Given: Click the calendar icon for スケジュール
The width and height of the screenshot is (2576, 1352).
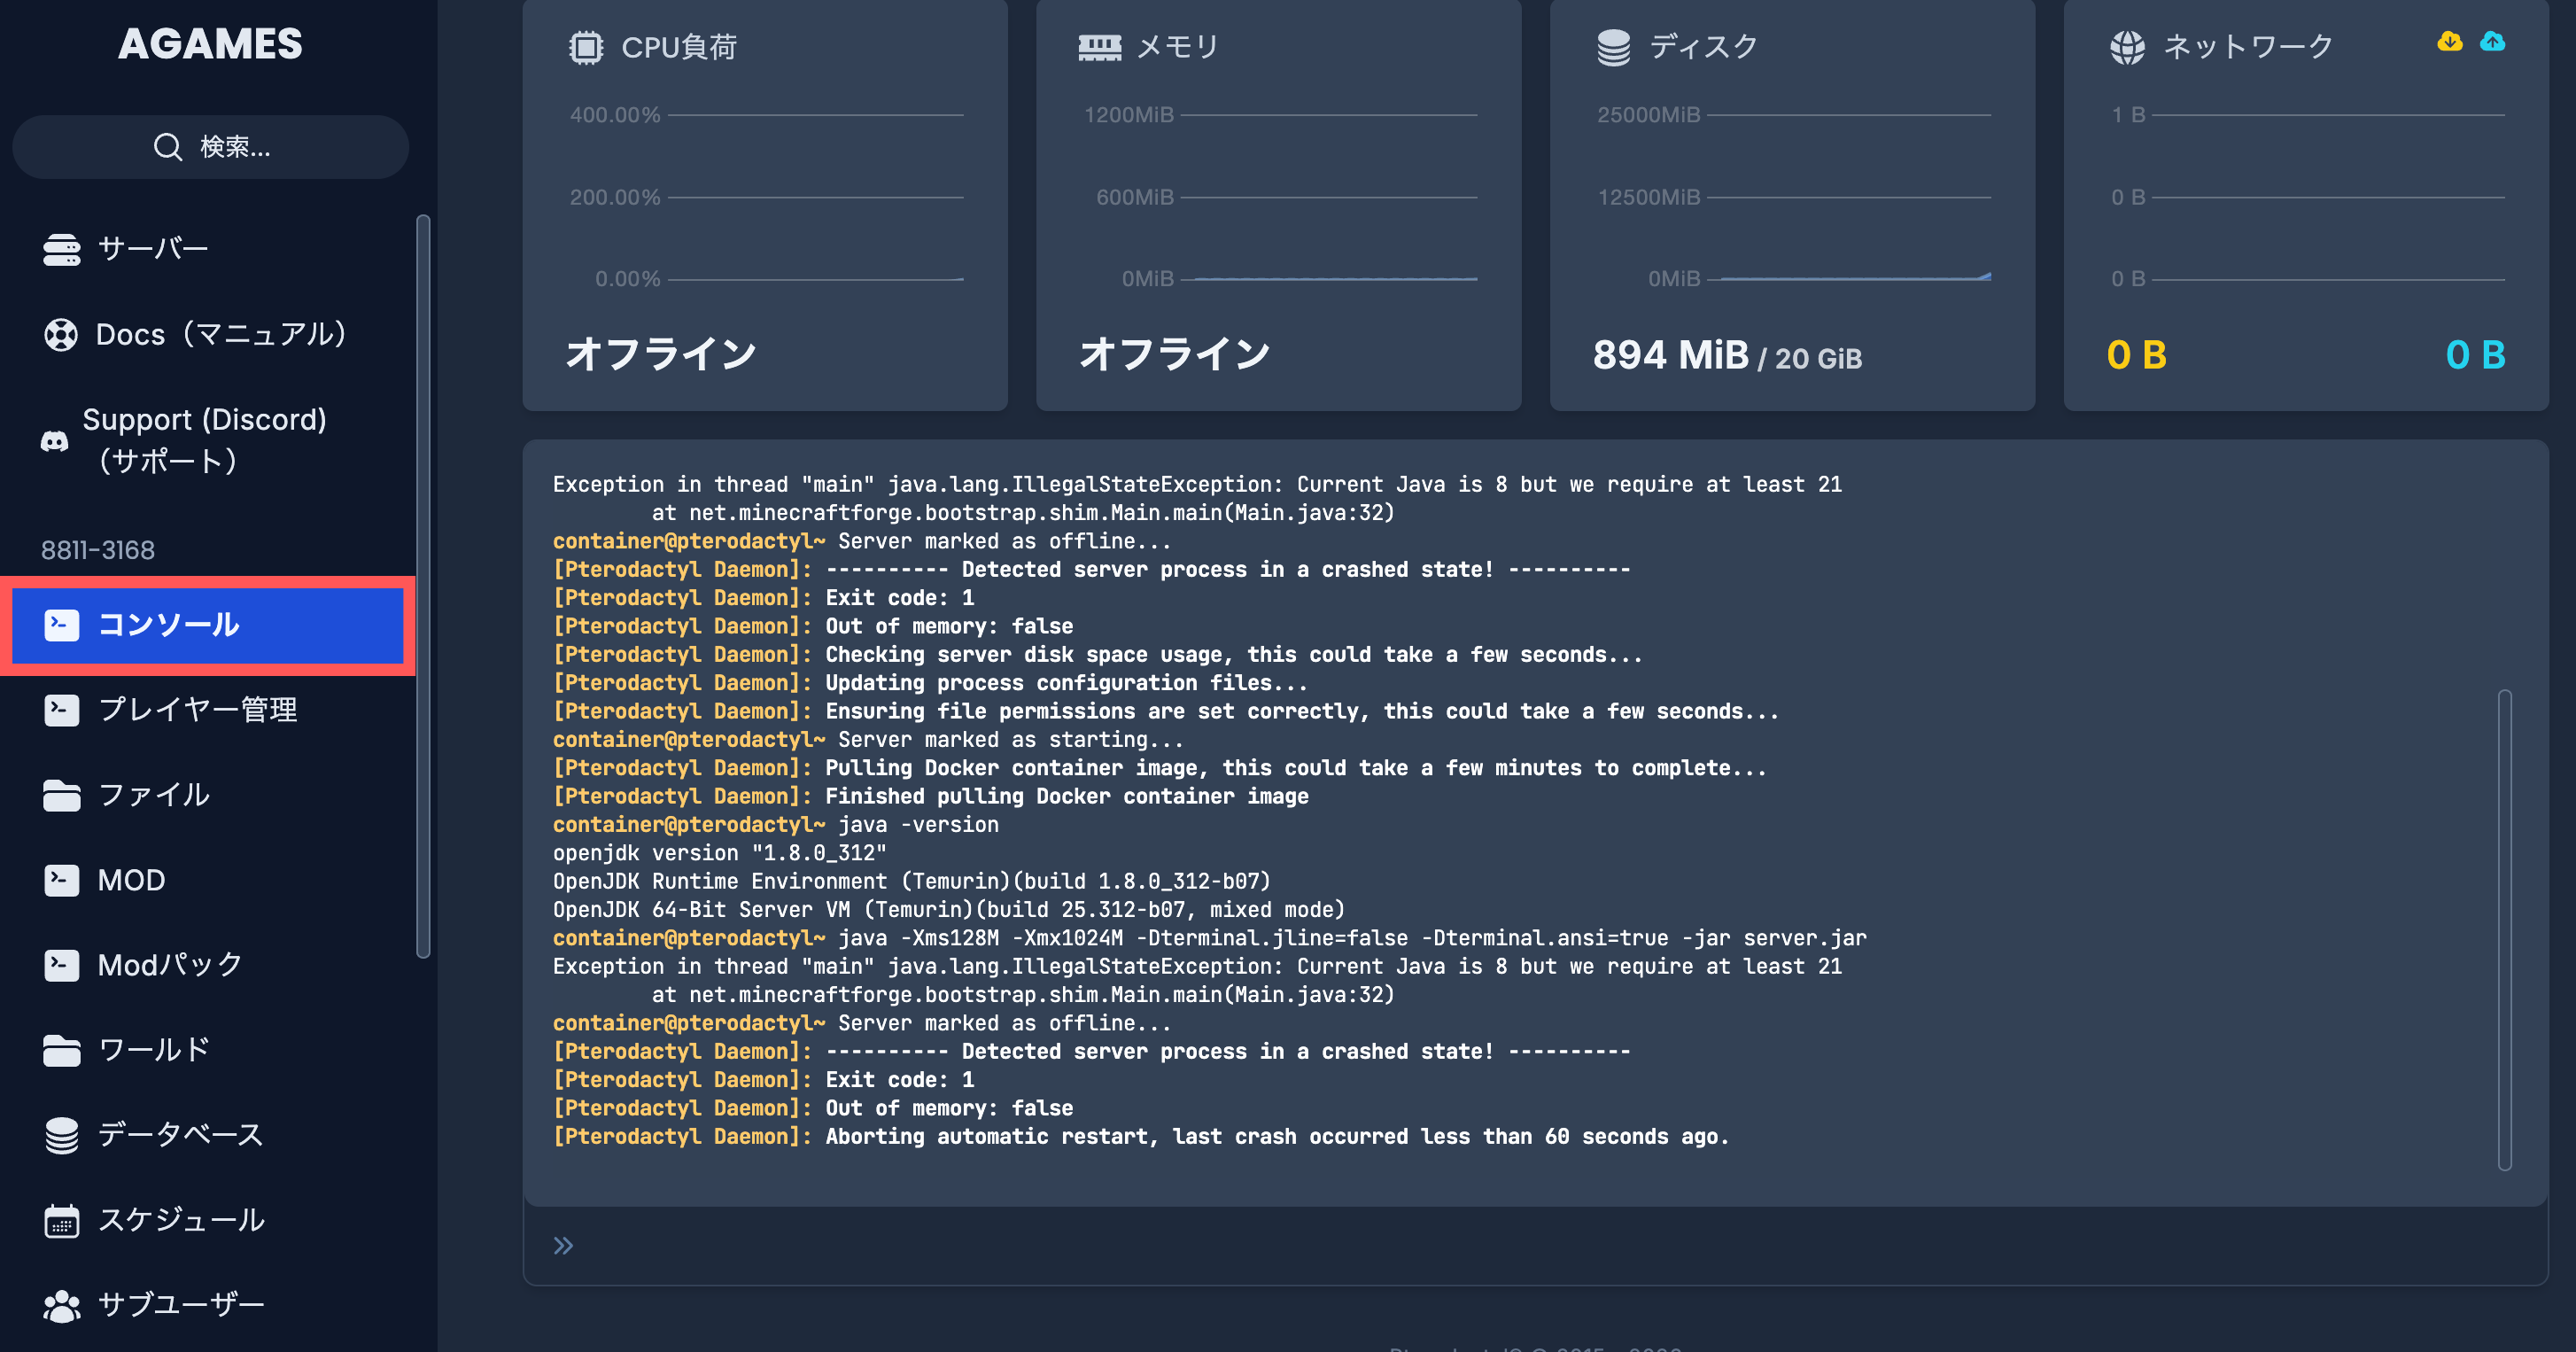Looking at the screenshot, I should [x=61, y=1220].
